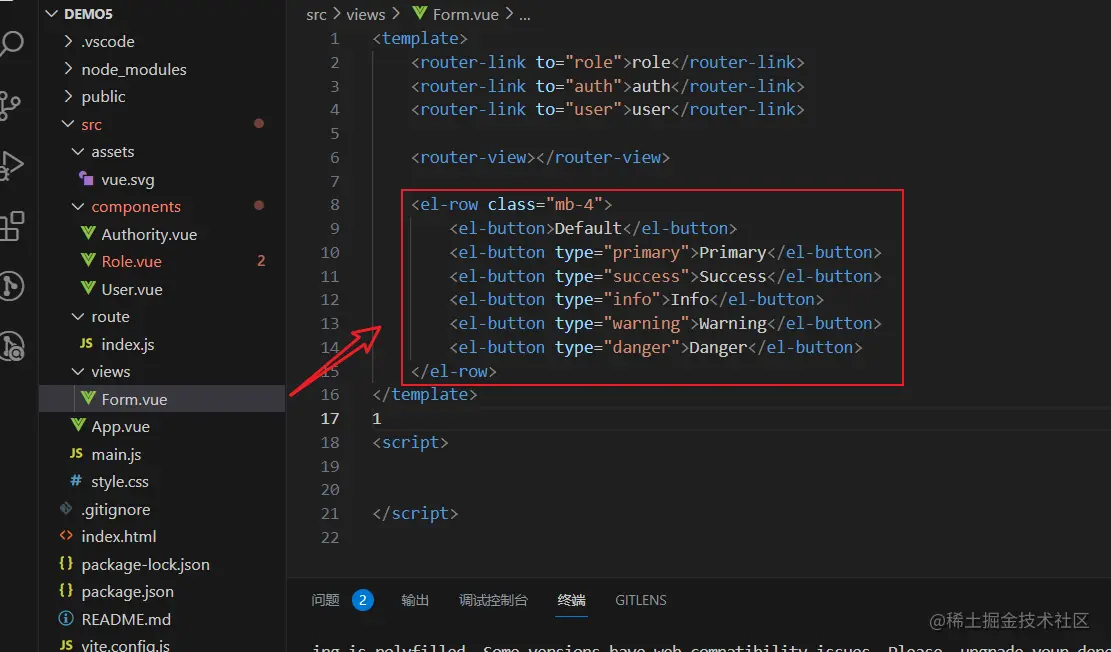1111x652 pixels.
Task: Switch to the 调试控制台 panel tab
Action: (493, 600)
